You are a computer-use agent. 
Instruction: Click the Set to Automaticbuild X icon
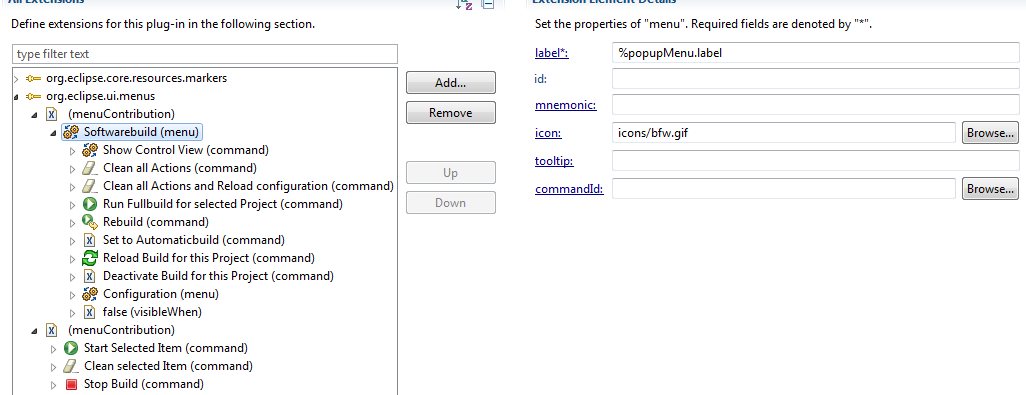coord(90,240)
